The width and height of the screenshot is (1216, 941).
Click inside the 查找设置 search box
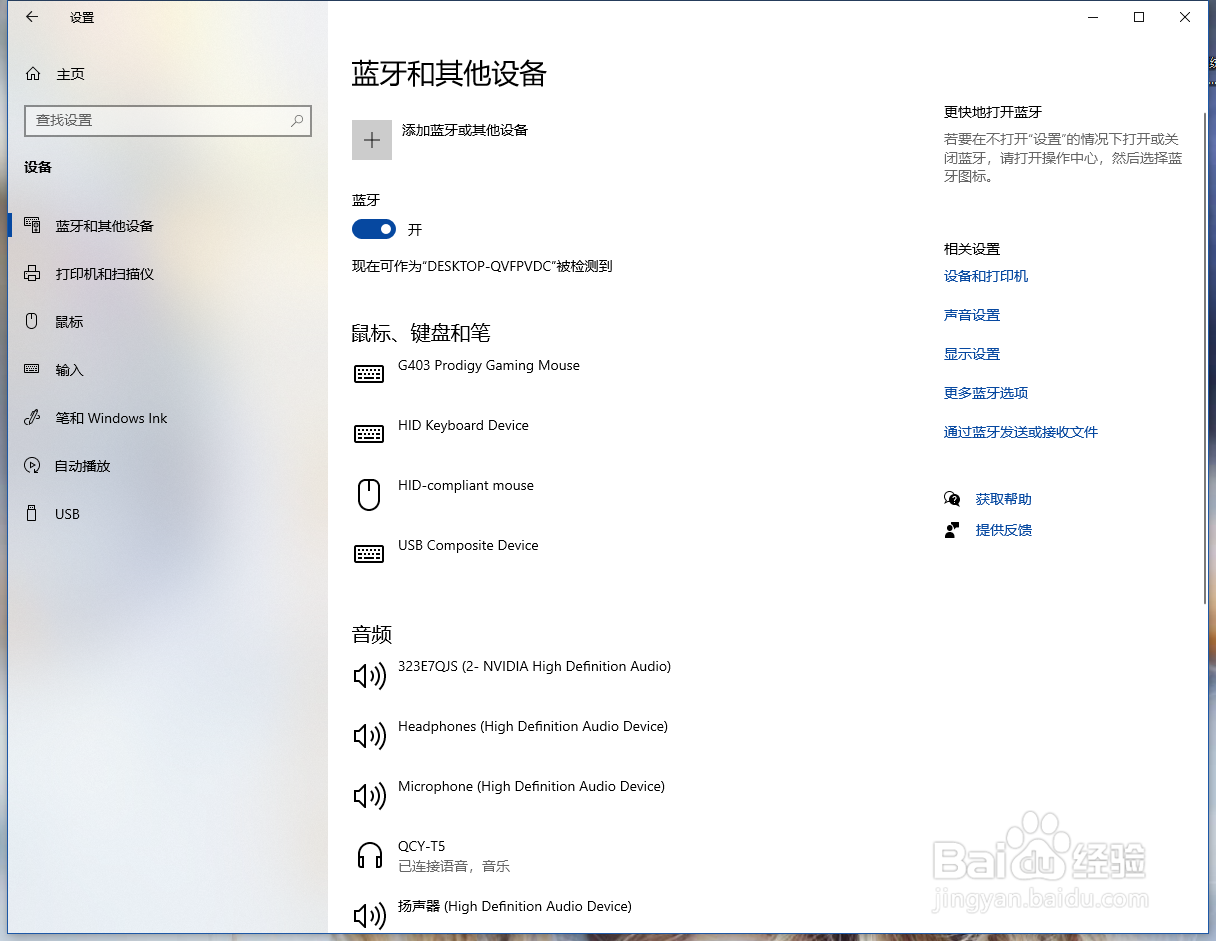tap(168, 120)
